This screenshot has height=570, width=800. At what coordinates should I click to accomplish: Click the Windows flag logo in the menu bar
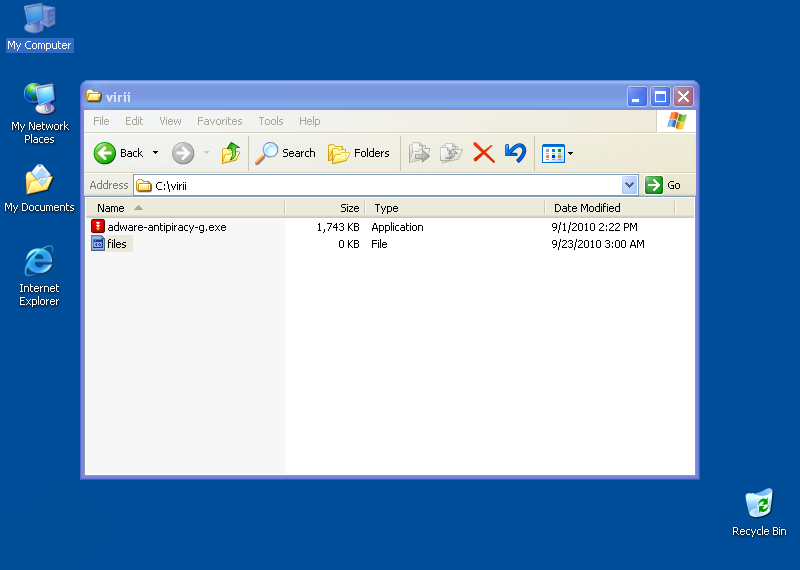tap(677, 121)
